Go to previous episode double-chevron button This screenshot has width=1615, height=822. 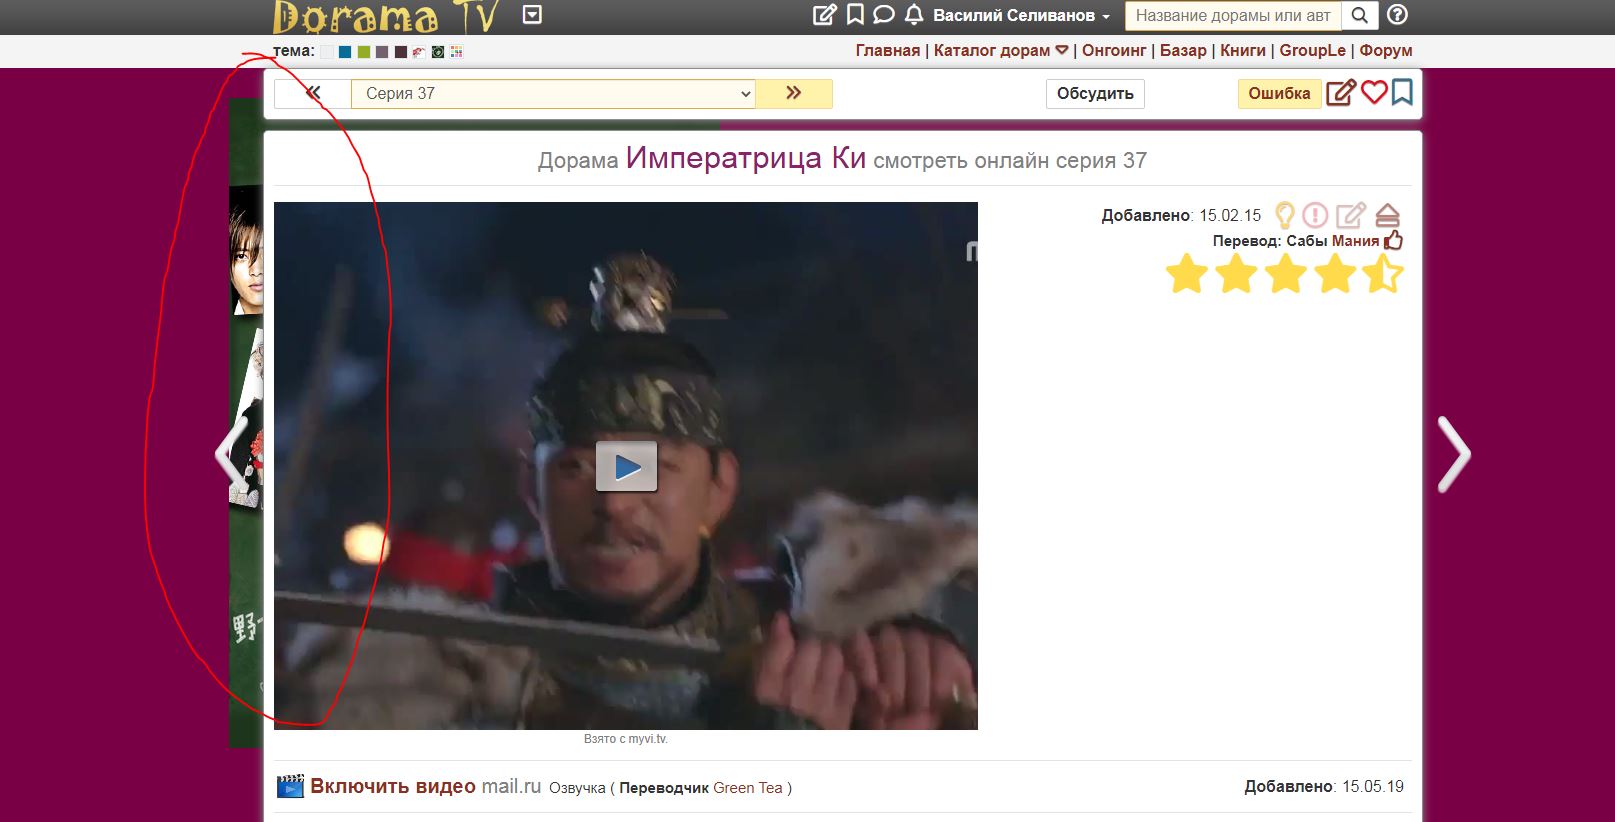(x=313, y=93)
